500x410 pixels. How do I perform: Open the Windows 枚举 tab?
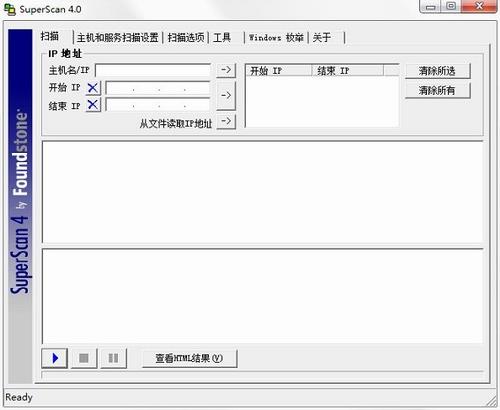[x=276, y=38]
